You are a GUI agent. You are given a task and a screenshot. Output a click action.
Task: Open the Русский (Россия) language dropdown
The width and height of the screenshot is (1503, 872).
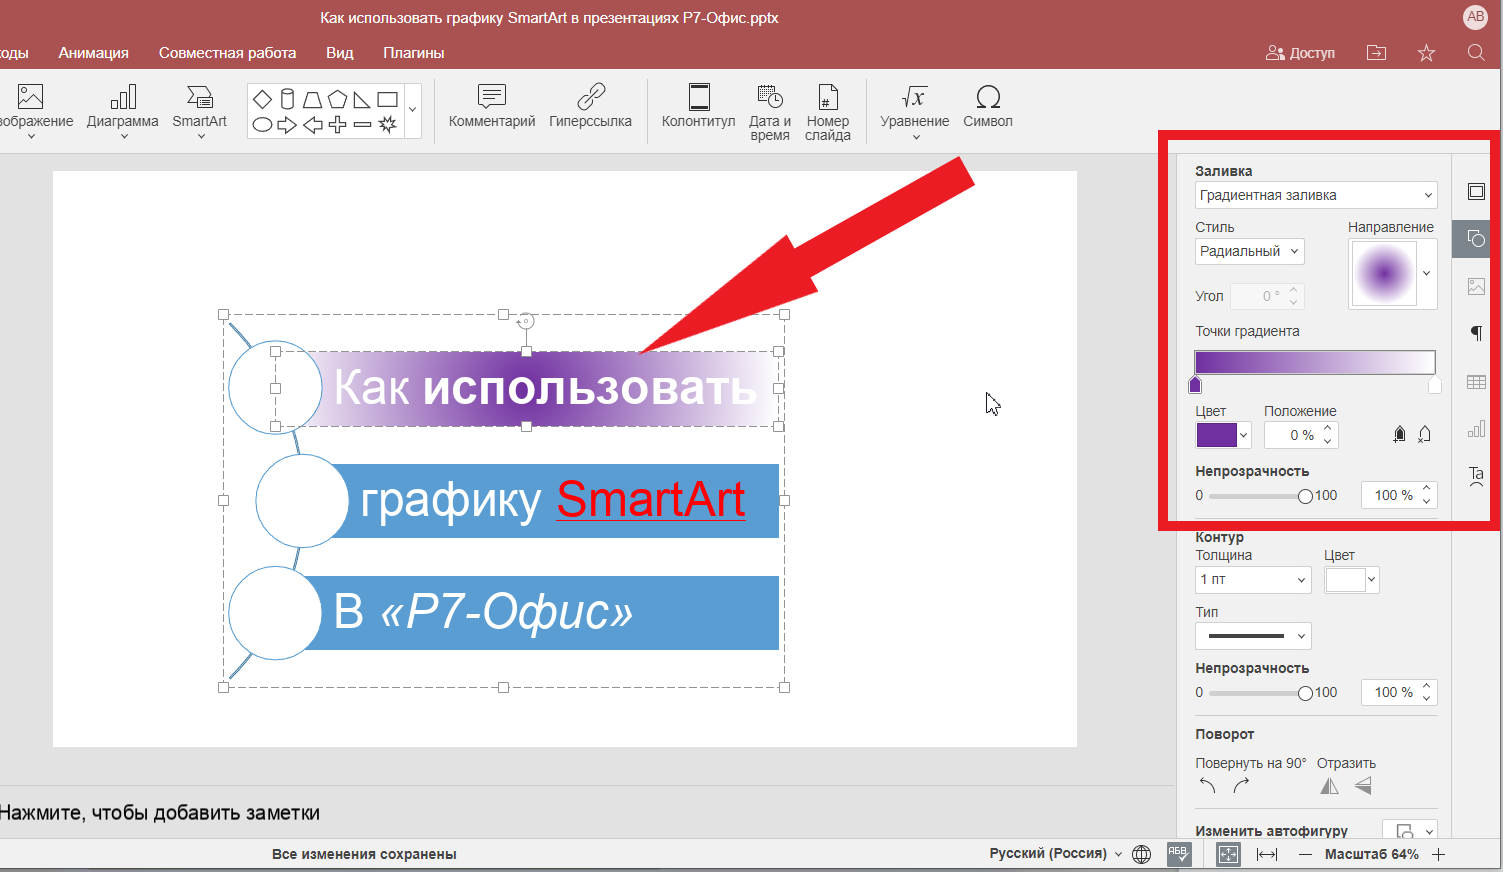click(1055, 853)
